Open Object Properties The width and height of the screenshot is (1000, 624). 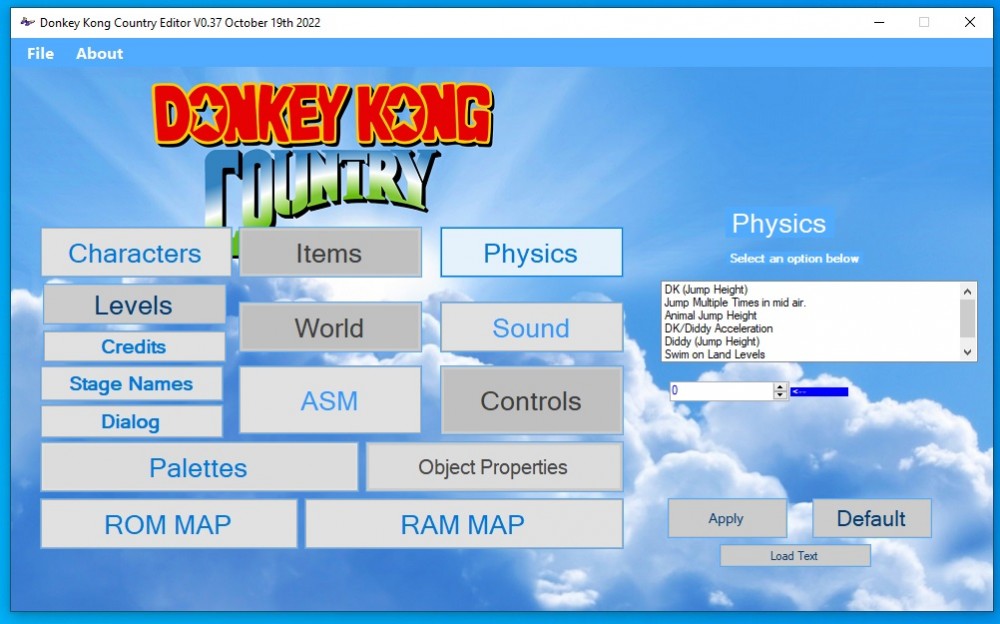pos(493,467)
